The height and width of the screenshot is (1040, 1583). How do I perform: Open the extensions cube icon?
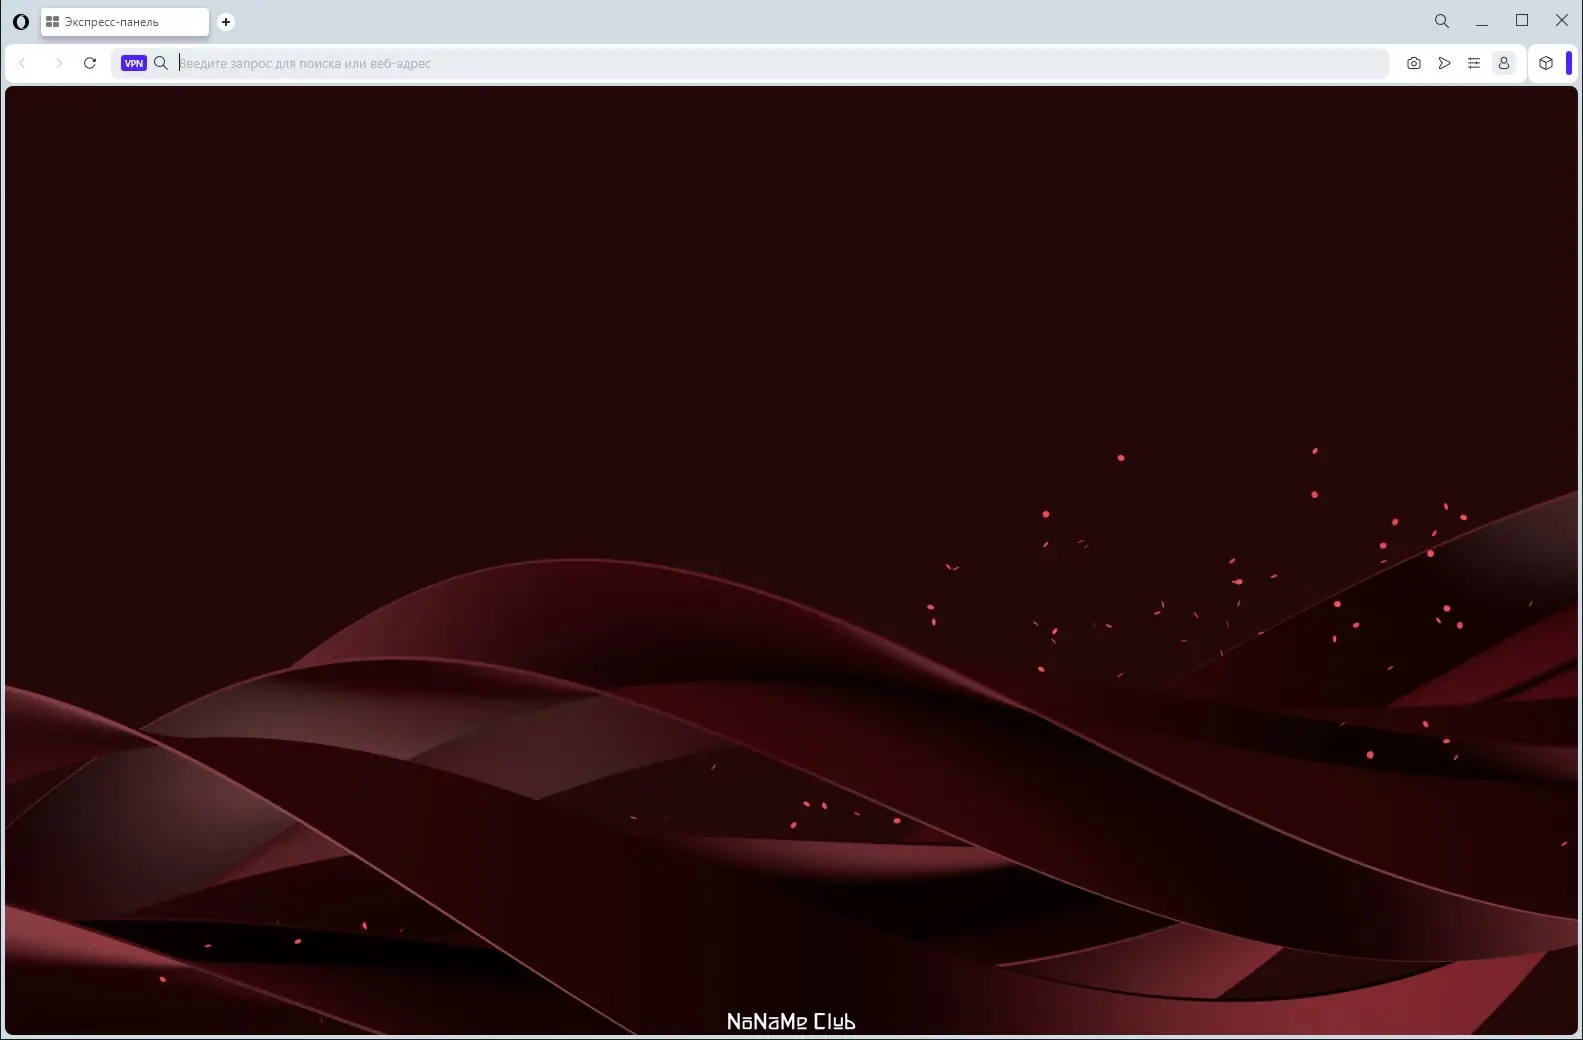1546,63
